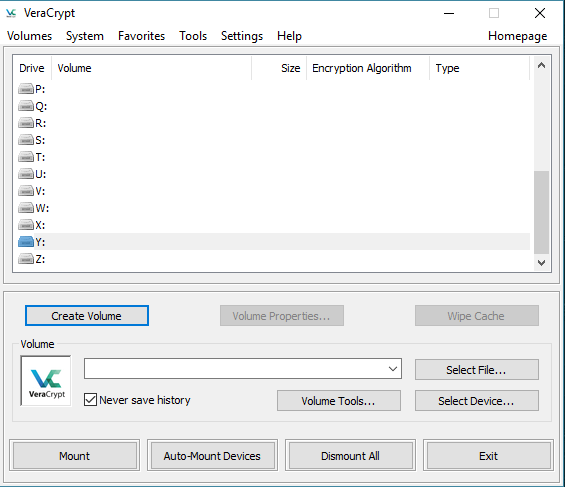Open Volume Tools... button
565x487 pixels.
[x=339, y=401]
